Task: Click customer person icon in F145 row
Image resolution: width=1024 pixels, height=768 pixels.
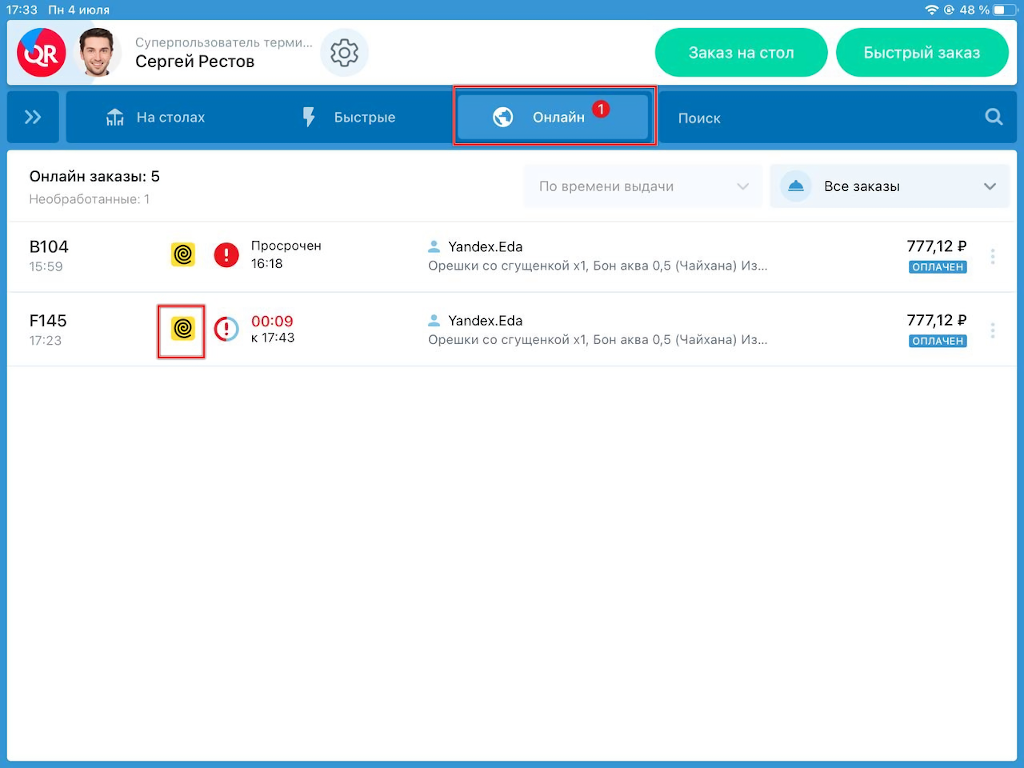Action: point(434,321)
